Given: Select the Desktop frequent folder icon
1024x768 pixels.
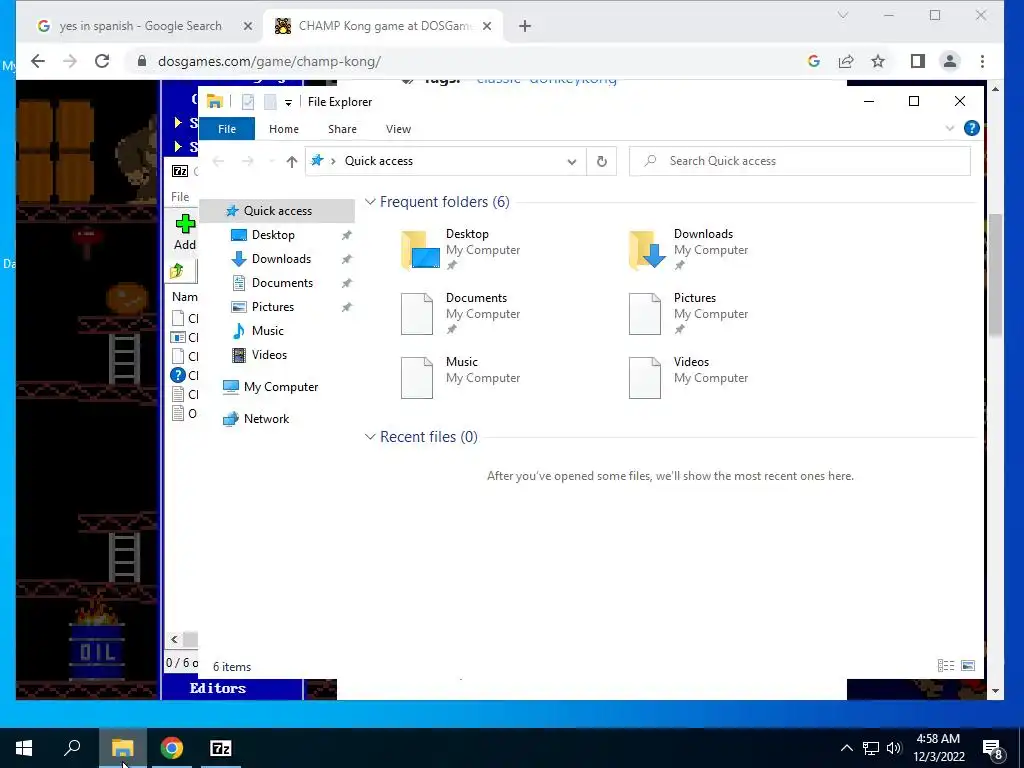Looking at the screenshot, I should coord(420,249).
